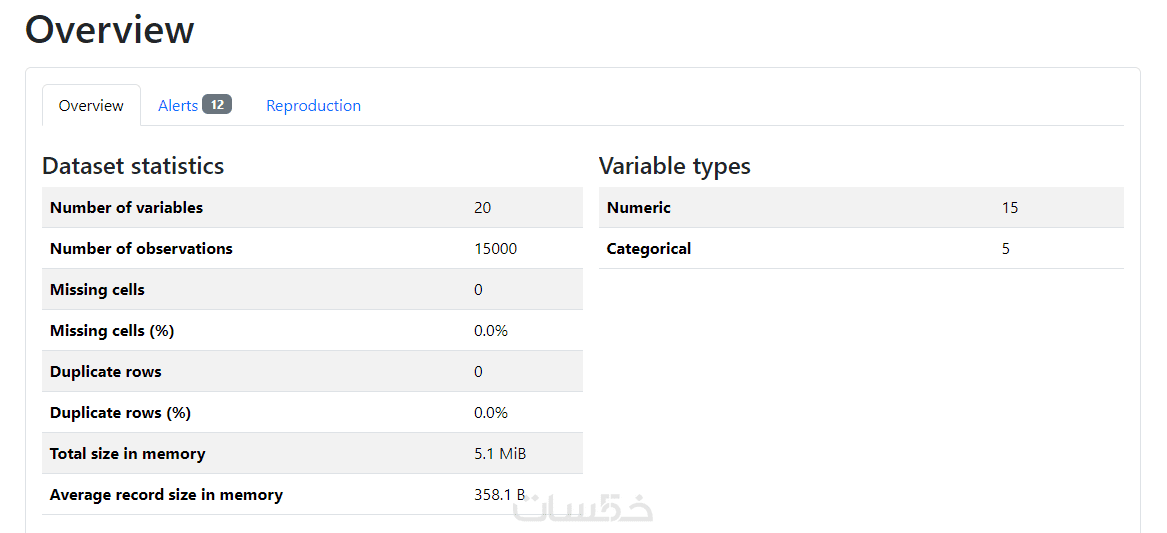Select the Missing cells (%) label
The height and width of the screenshot is (533, 1167).
(112, 331)
